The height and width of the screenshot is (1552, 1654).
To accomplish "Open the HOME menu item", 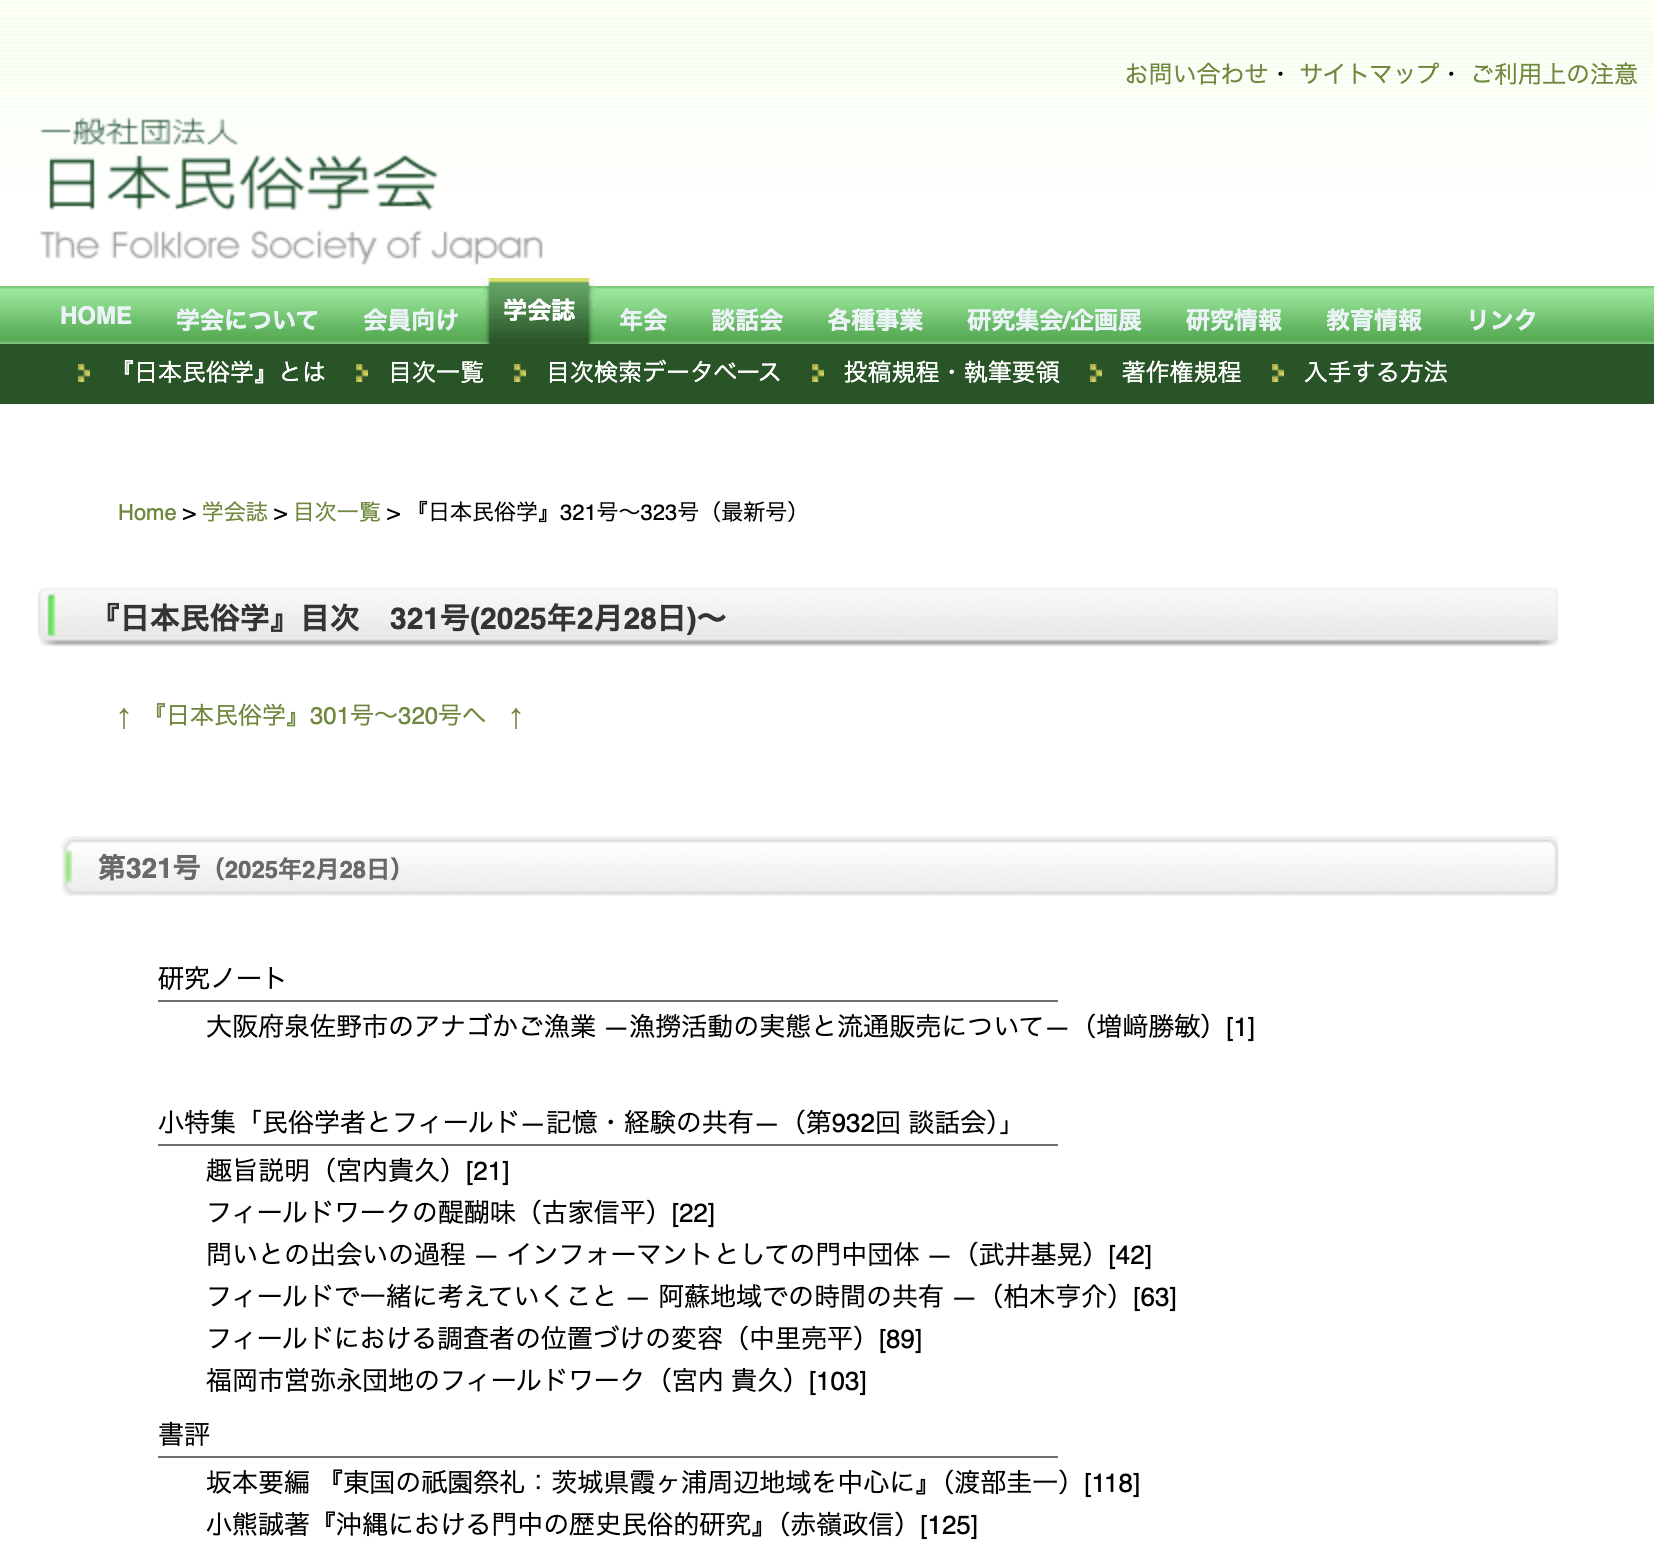I will (96, 316).
